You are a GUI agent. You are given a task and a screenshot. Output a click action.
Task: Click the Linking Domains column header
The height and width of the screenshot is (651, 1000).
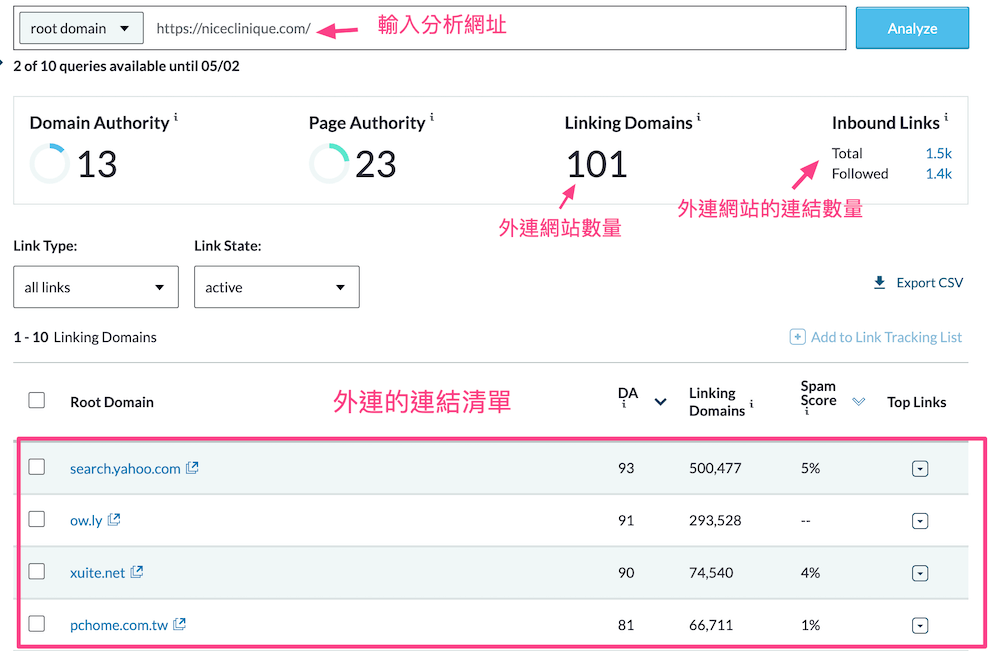tap(717, 402)
